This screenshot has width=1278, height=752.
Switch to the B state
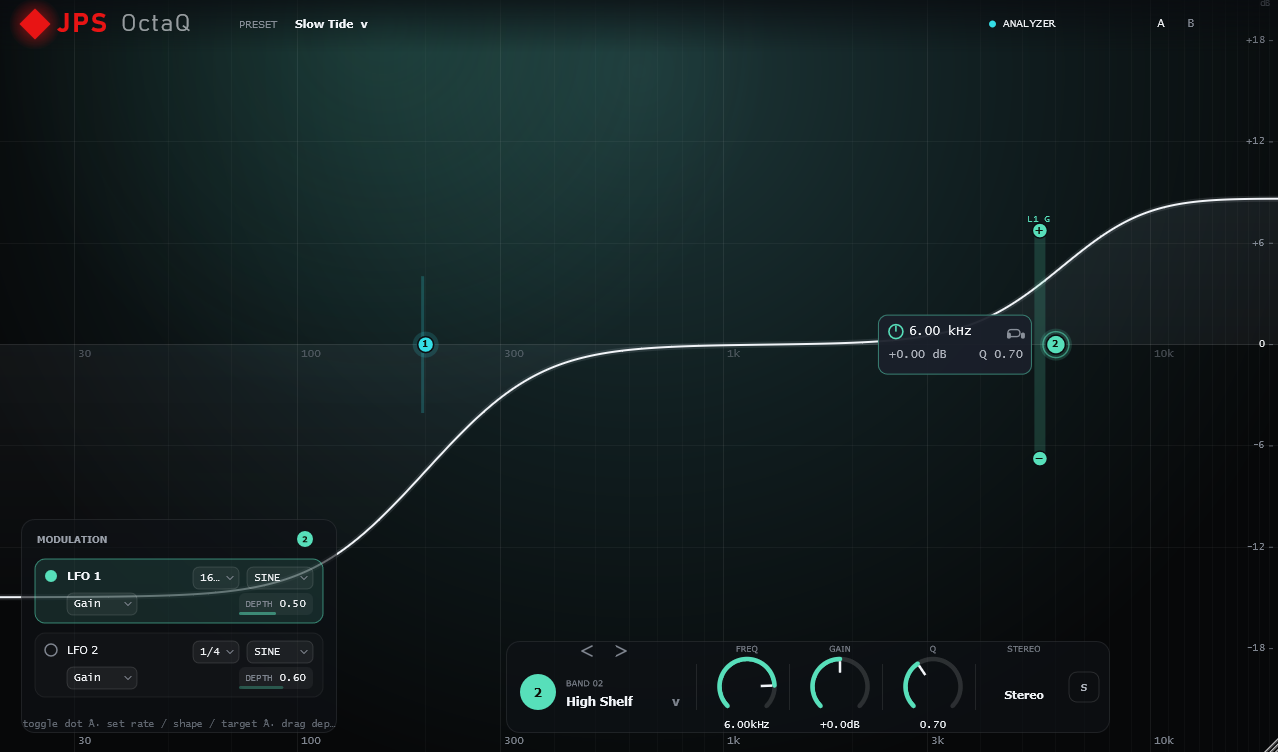[1190, 23]
